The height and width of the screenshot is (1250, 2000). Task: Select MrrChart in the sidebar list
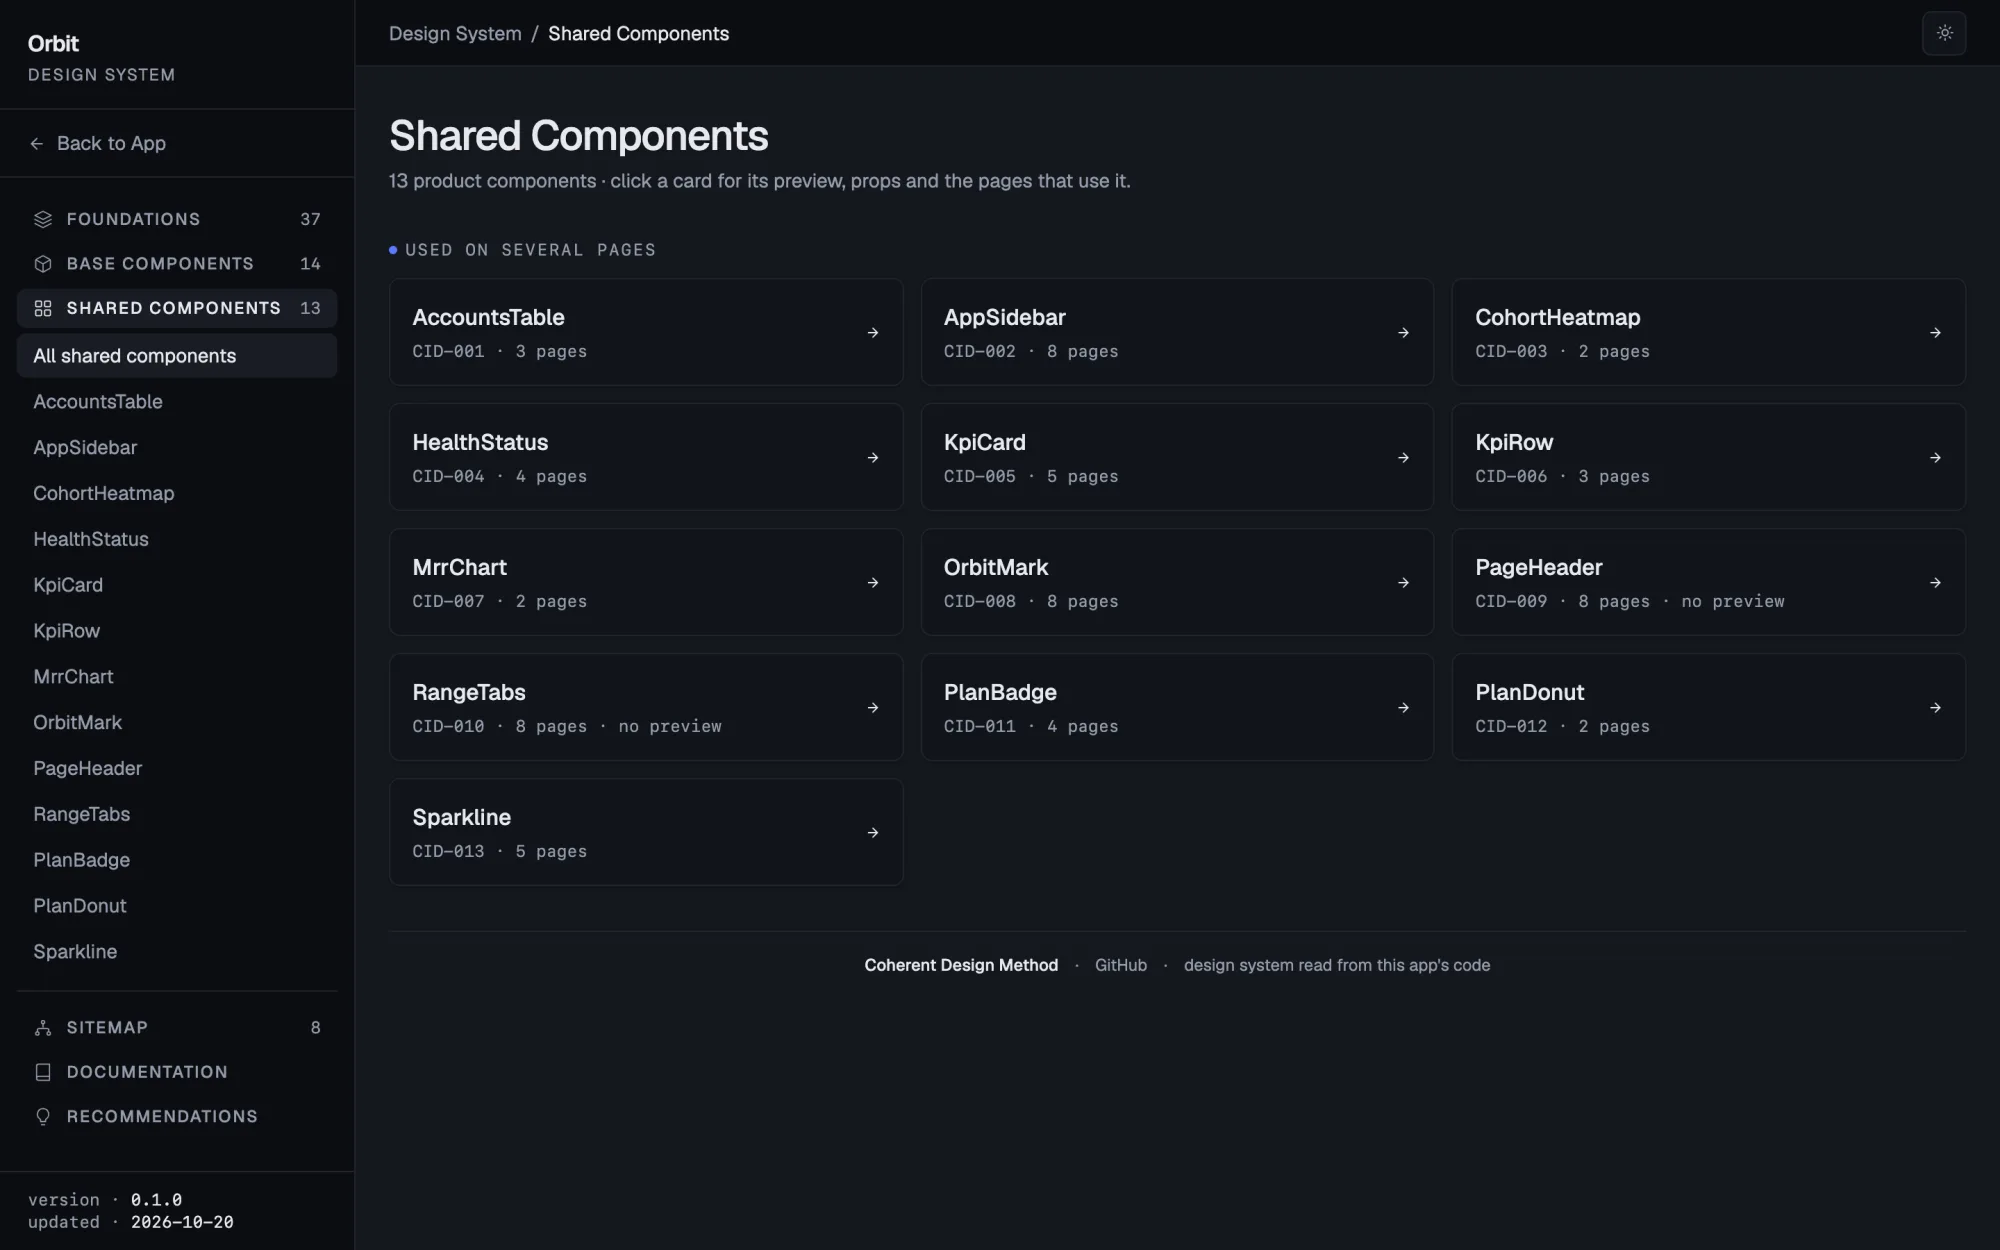click(177, 677)
